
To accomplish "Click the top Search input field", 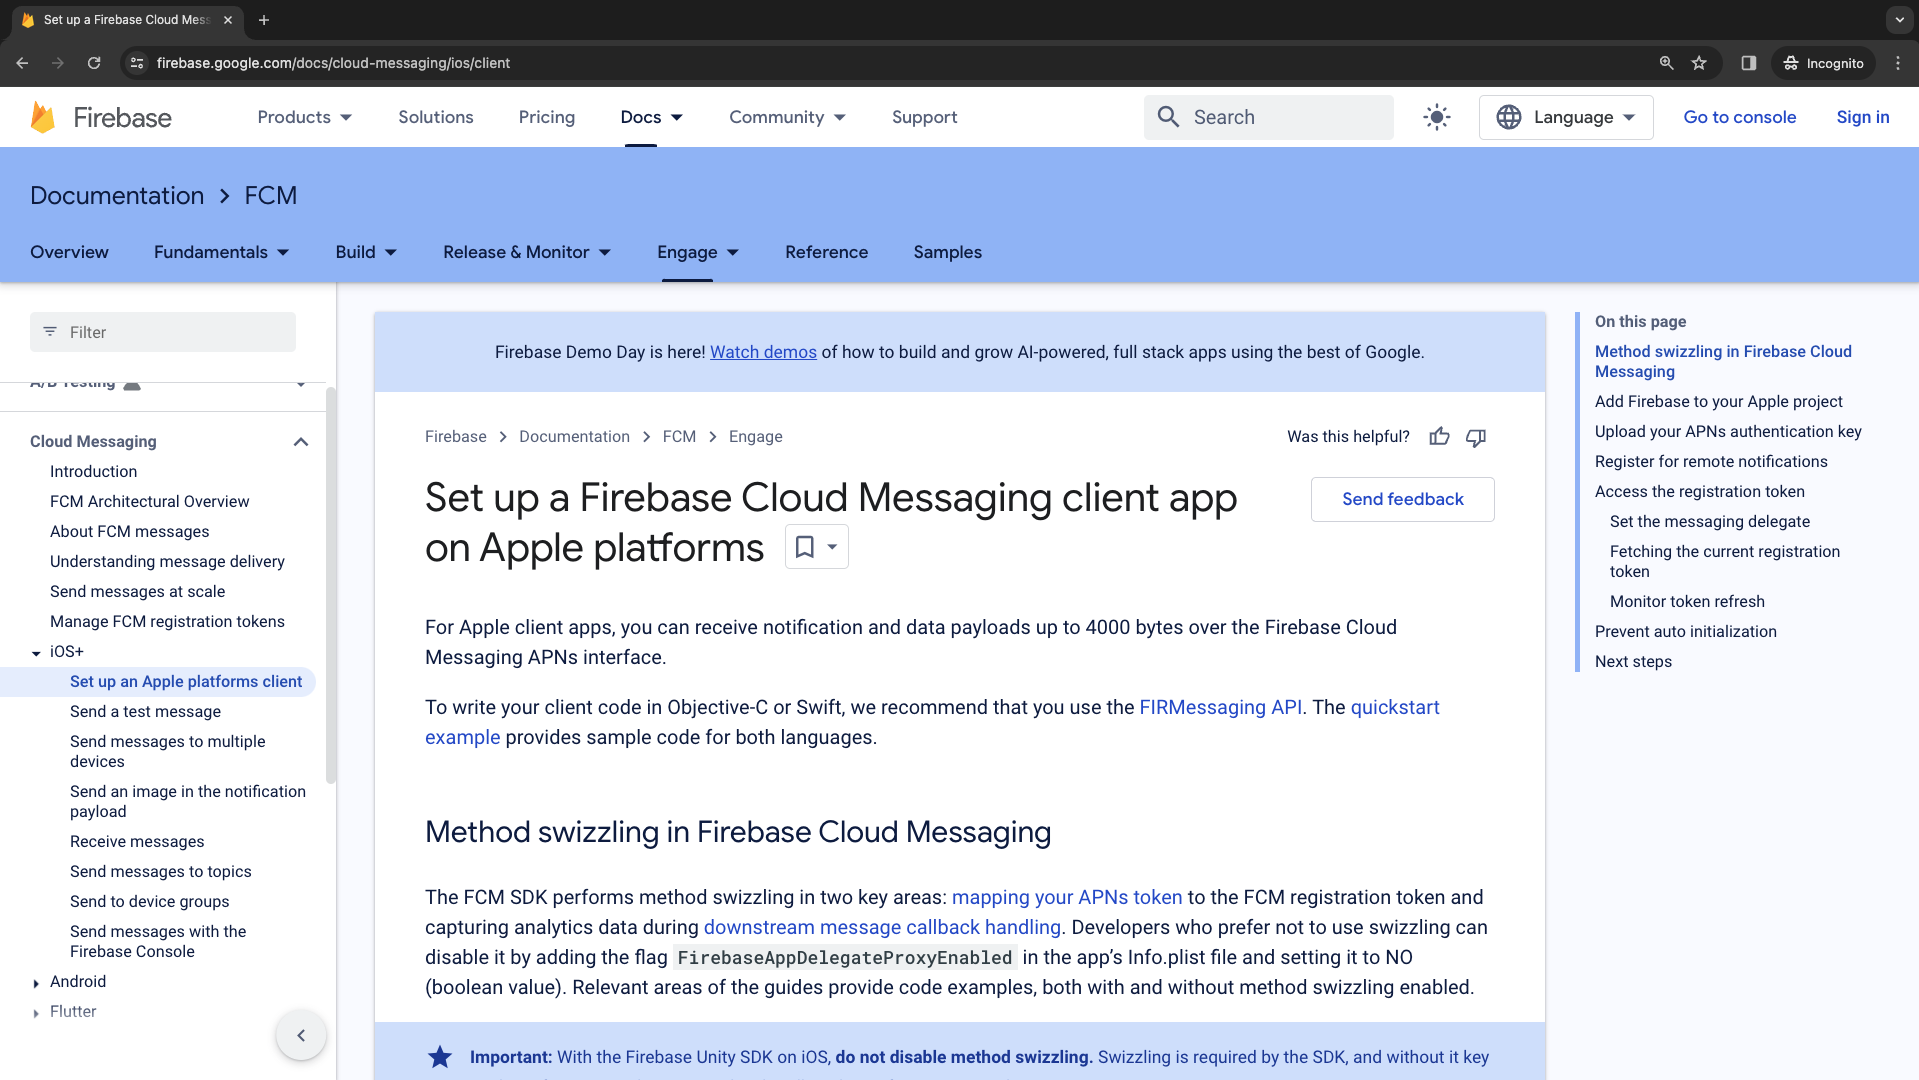I will (x=1269, y=117).
